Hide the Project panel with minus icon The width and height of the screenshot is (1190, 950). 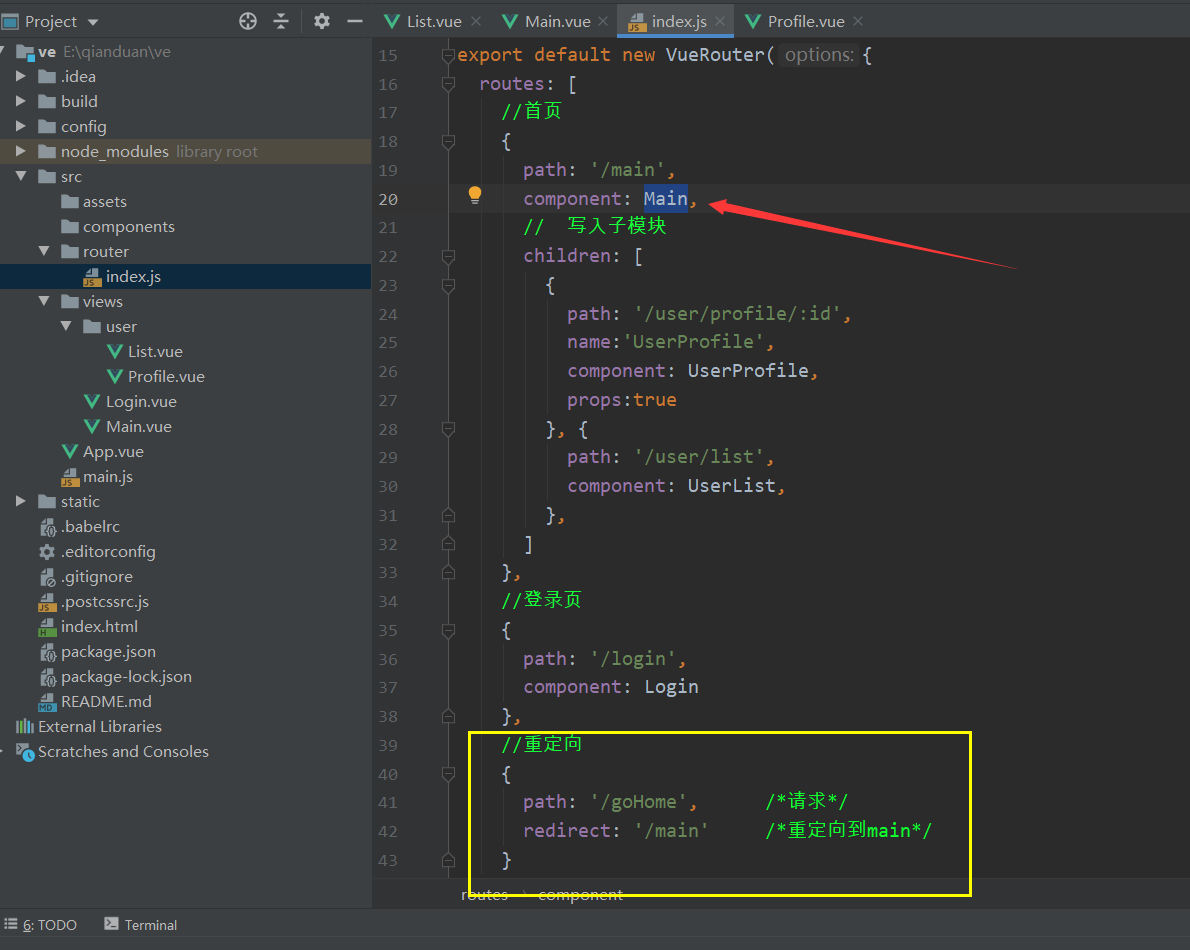(x=354, y=21)
